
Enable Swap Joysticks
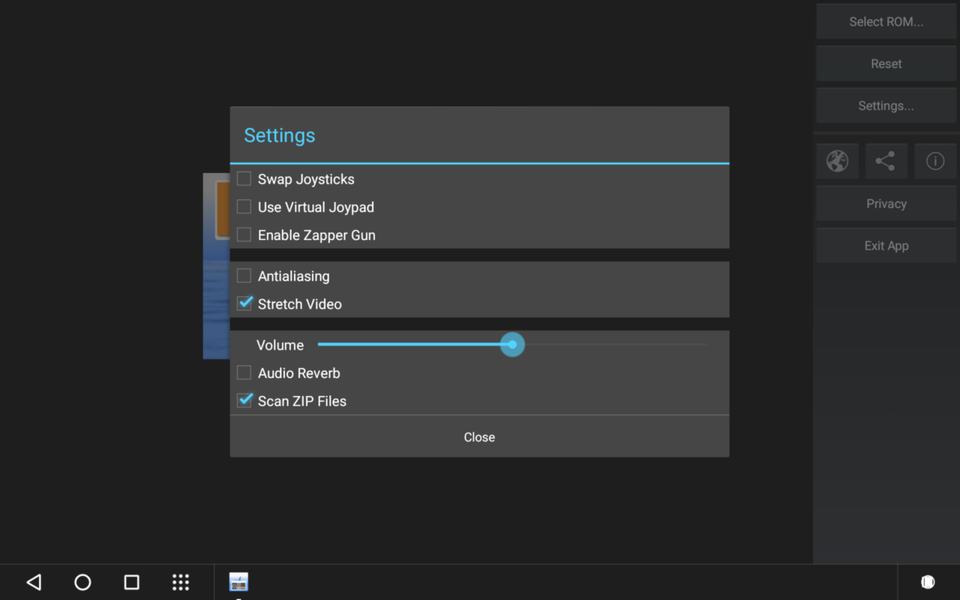point(243,179)
